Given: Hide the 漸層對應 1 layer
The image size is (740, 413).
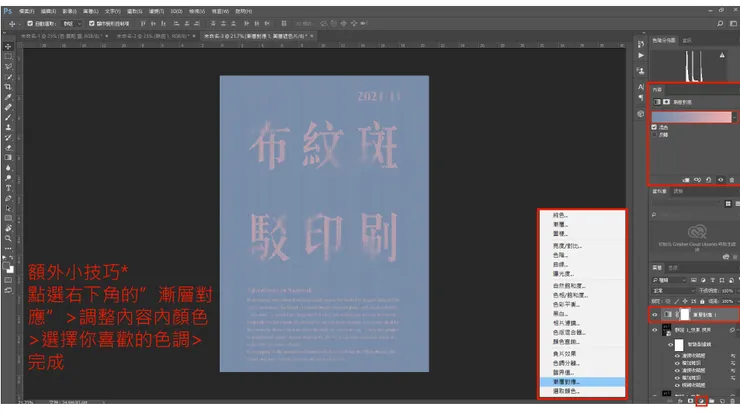Looking at the screenshot, I should click(655, 315).
